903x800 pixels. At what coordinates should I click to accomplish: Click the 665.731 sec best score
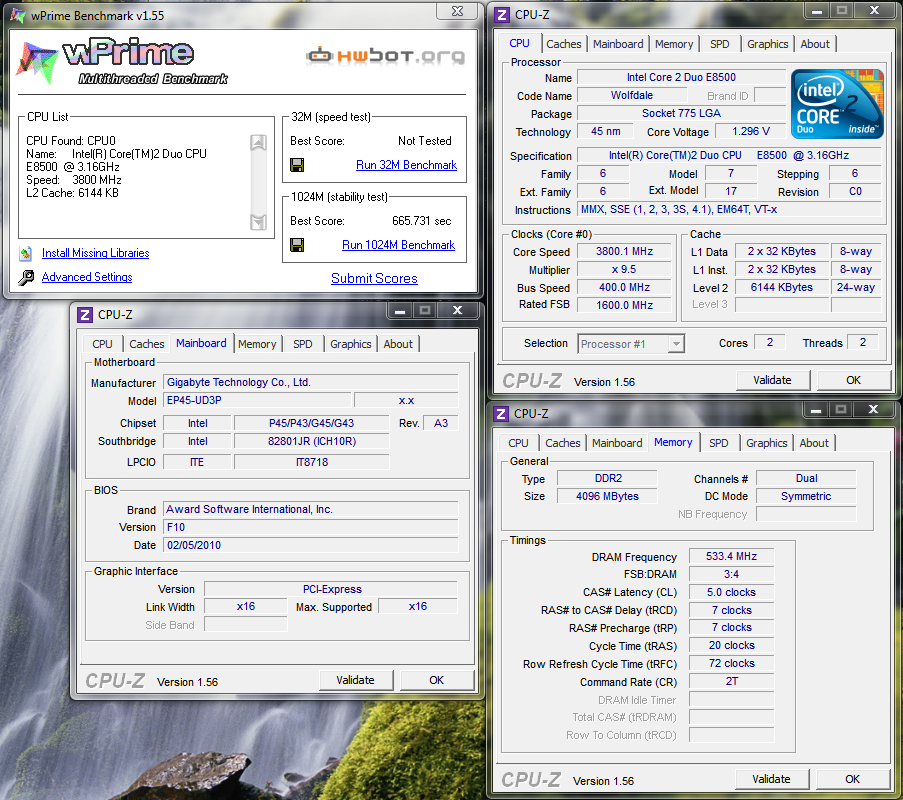(x=422, y=221)
